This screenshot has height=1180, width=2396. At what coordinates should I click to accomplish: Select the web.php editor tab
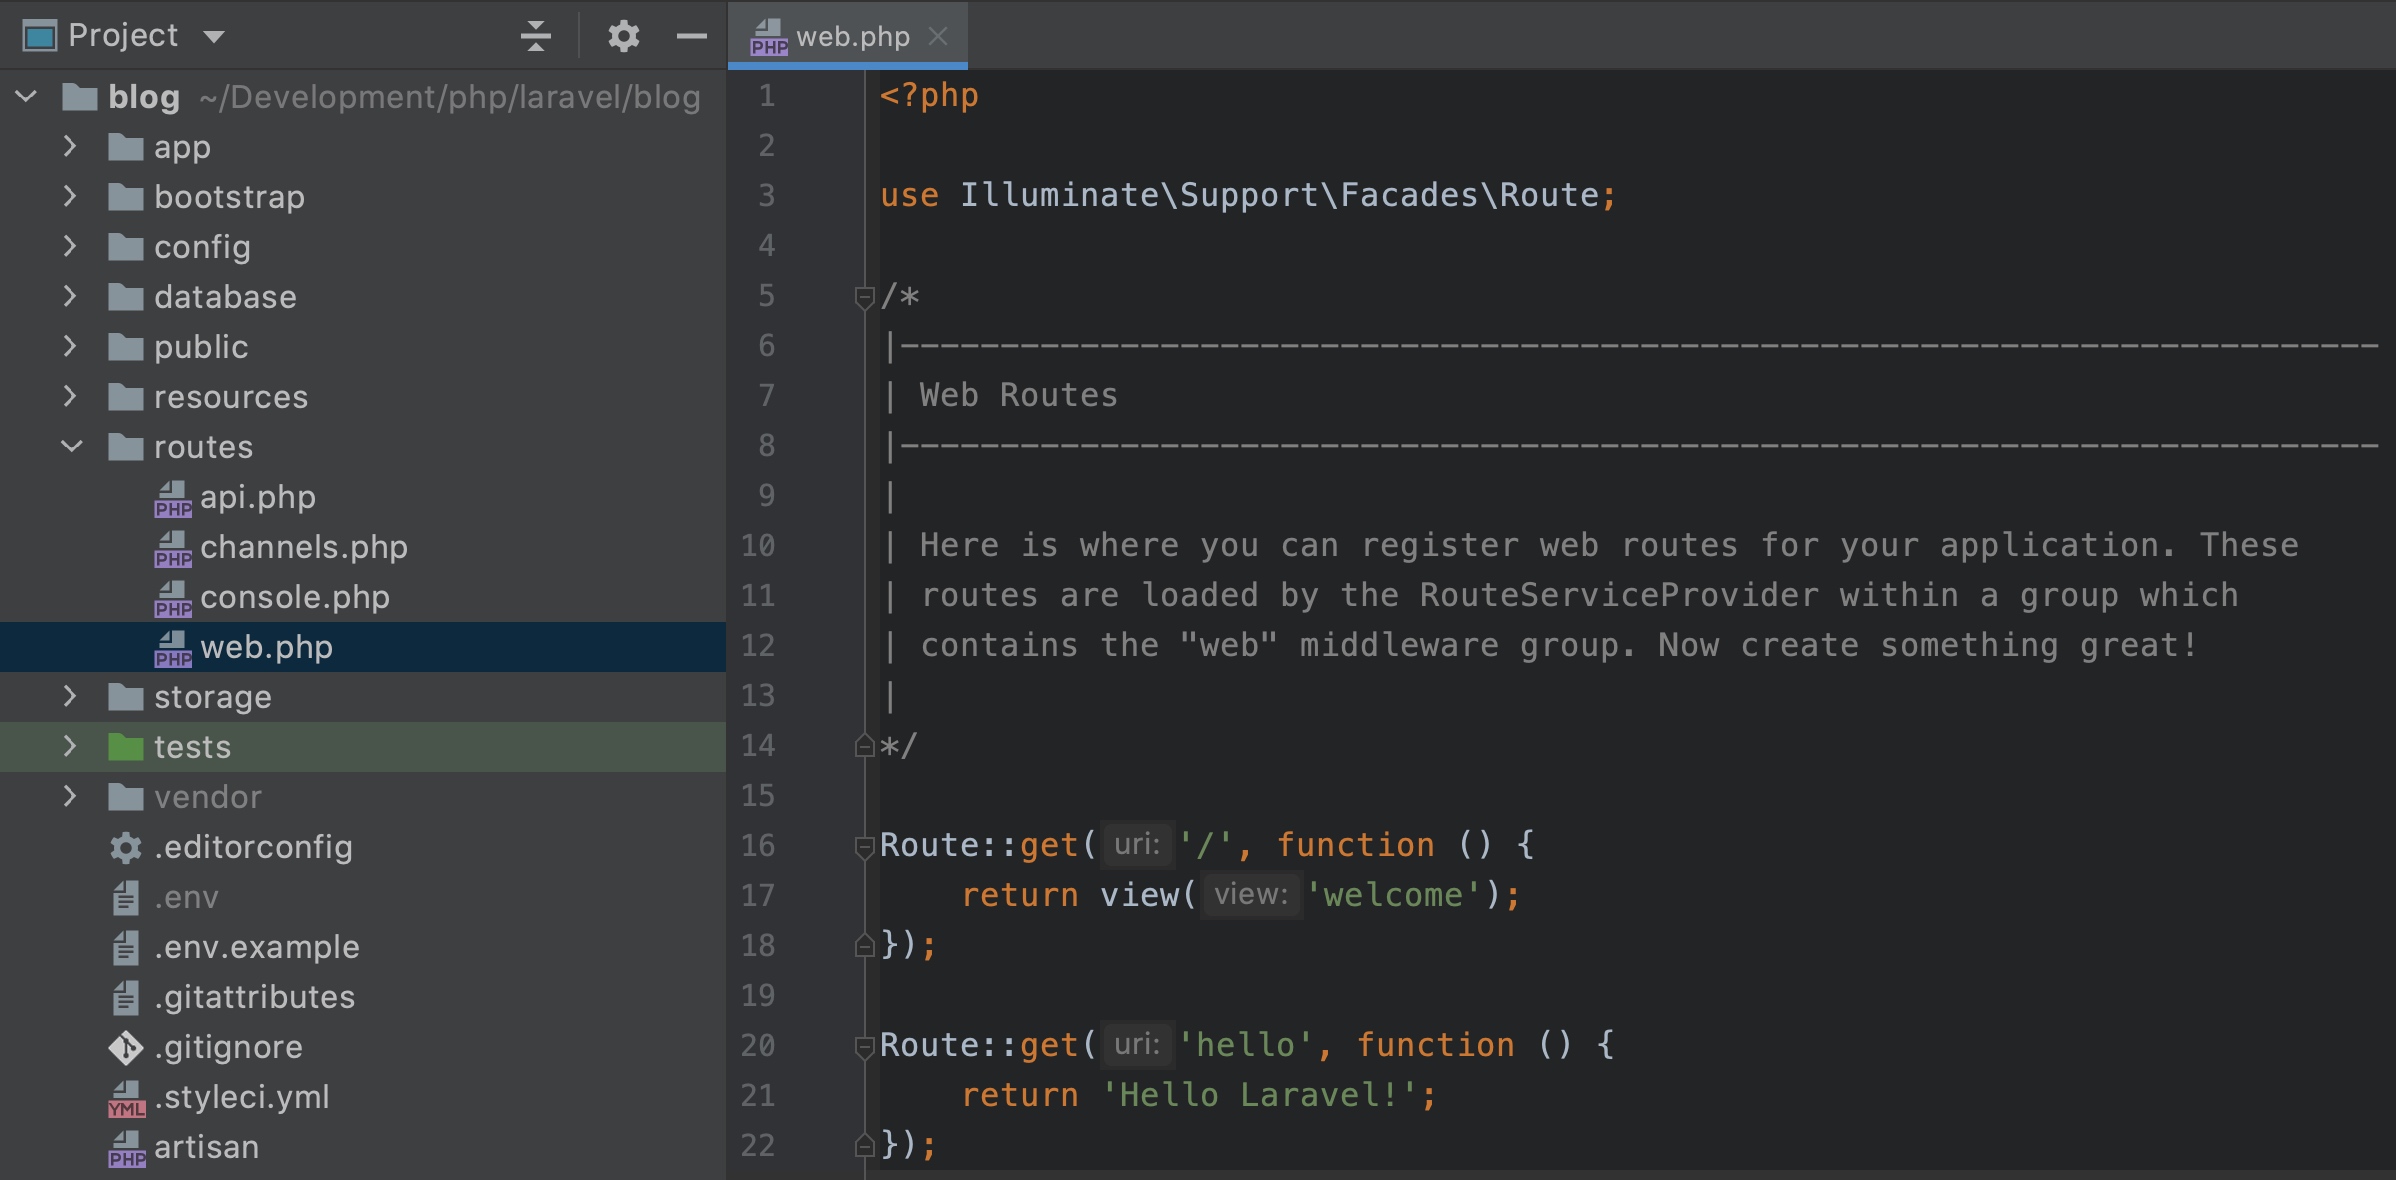click(848, 36)
